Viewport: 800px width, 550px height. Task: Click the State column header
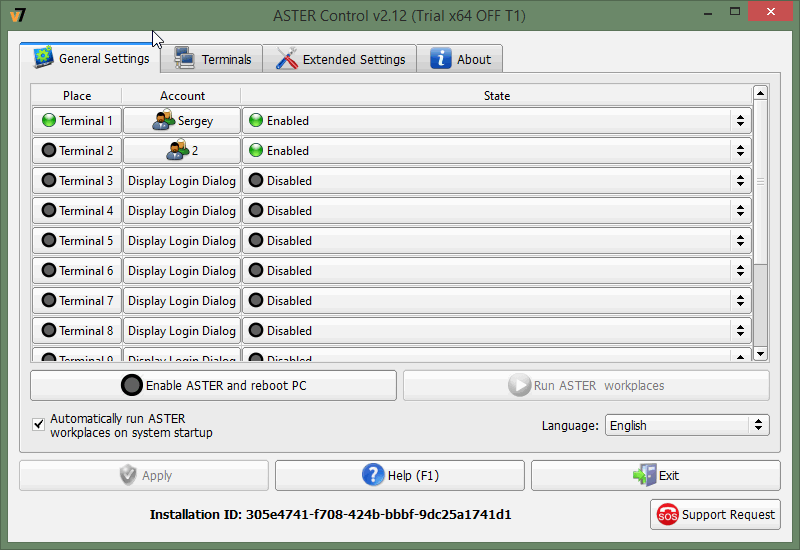pos(496,95)
